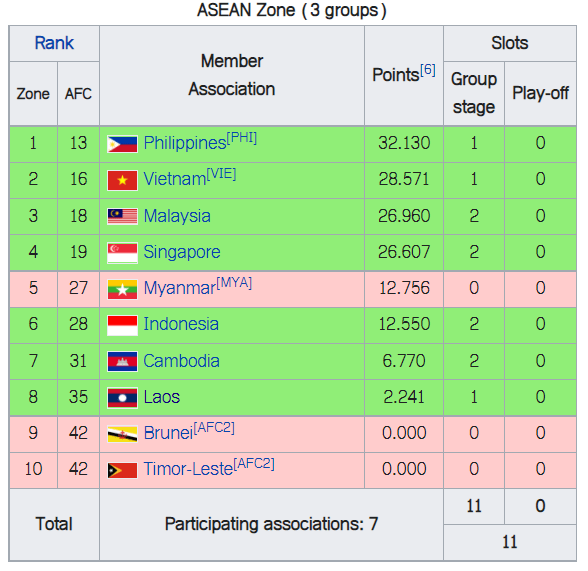Open the [PHI] footnote superscript
This screenshot has height=571, width=588.
click(x=242, y=138)
